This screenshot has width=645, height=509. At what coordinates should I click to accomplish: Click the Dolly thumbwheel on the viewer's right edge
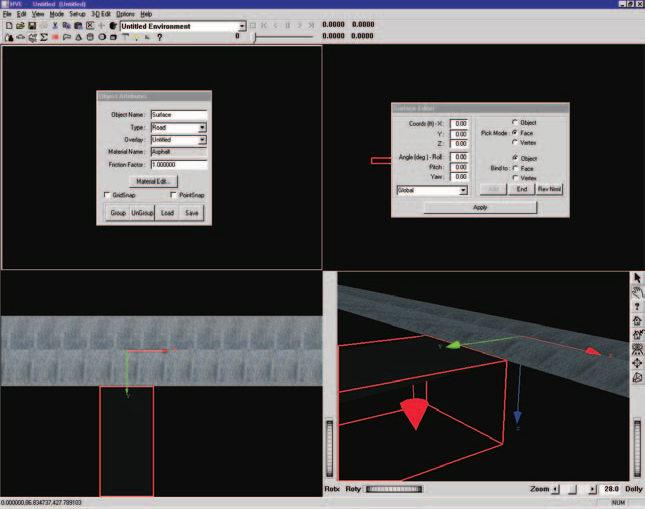coord(637,448)
